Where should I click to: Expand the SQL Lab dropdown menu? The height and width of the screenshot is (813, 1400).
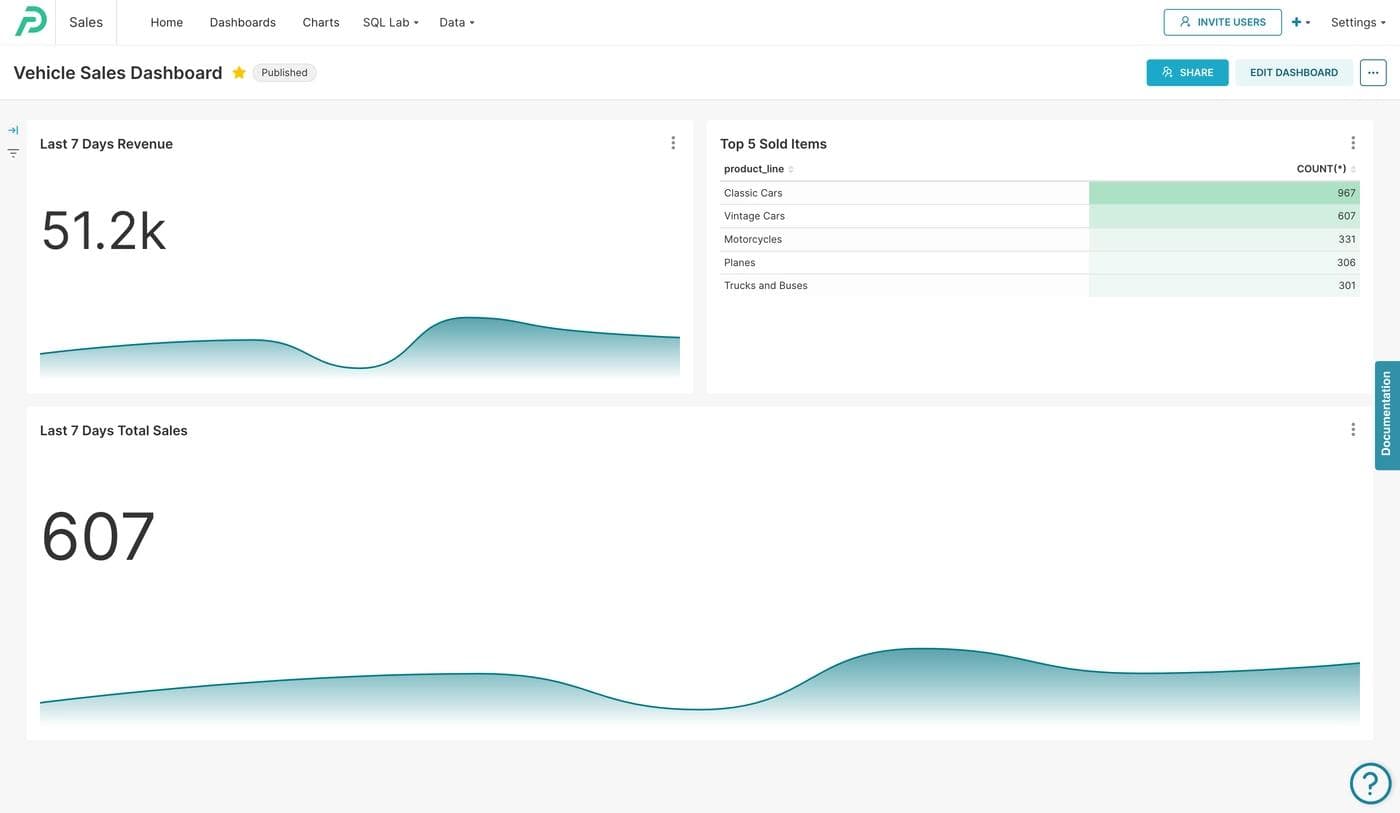[x=390, y=22]
